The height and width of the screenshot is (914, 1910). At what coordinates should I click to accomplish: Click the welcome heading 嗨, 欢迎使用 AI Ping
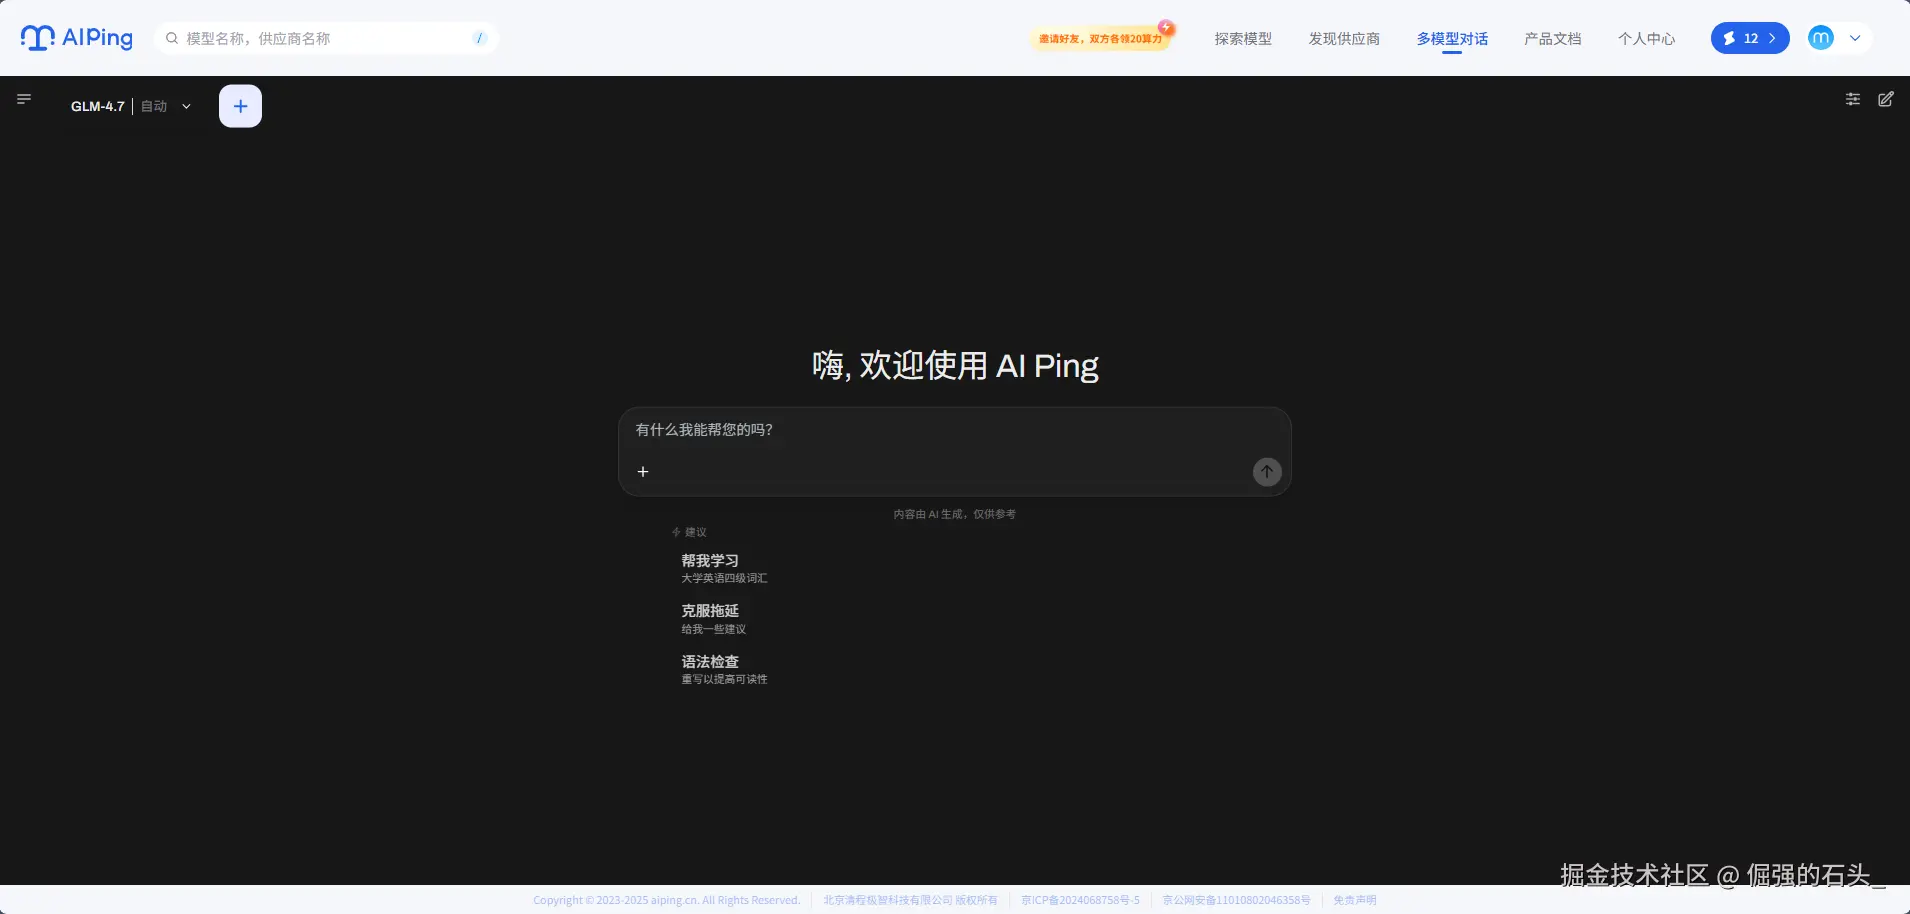tap(955, 366)
